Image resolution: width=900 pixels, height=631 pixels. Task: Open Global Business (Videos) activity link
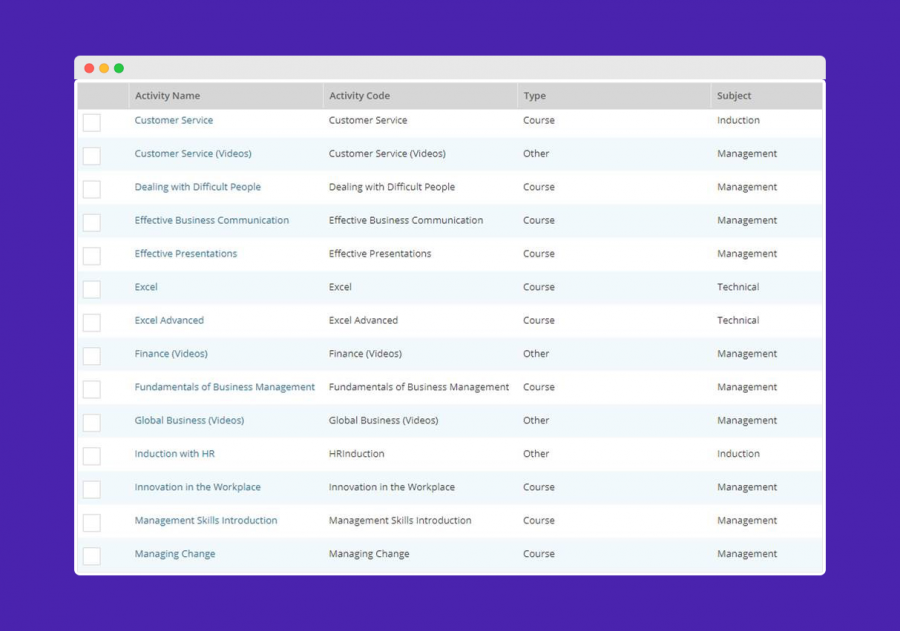click(189, 420)
